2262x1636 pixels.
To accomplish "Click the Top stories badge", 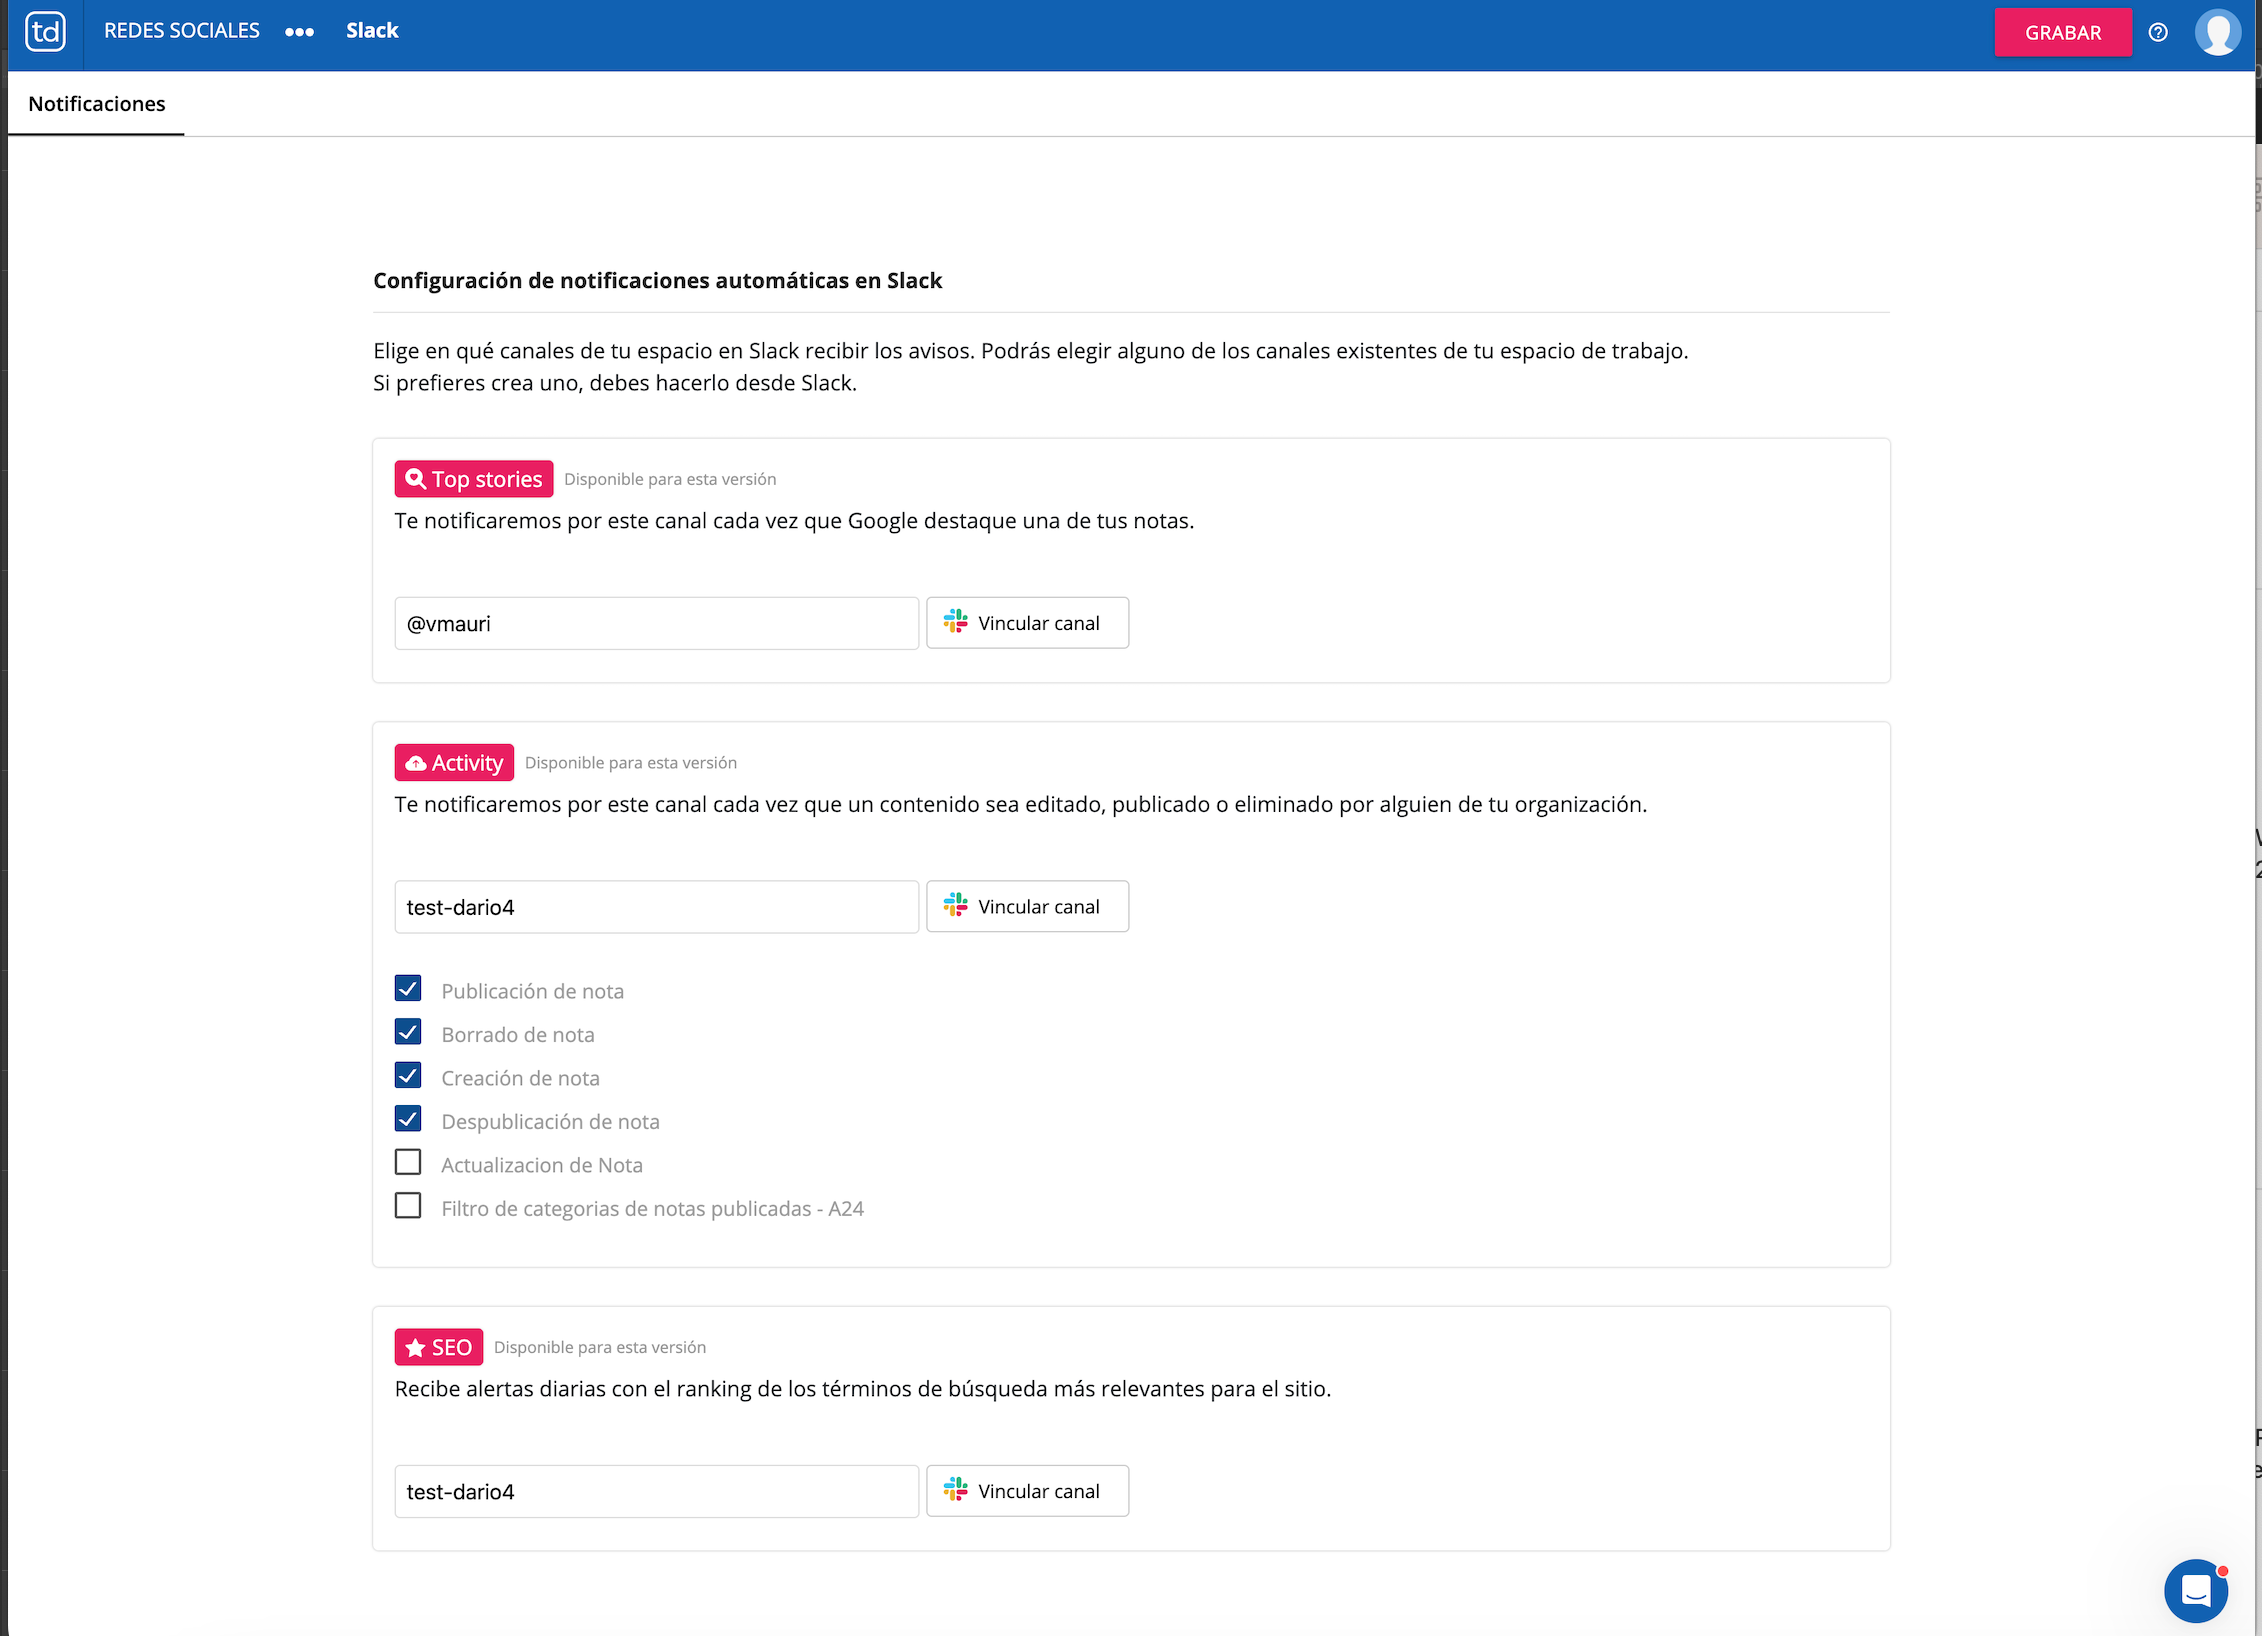I will click(474, 479).
